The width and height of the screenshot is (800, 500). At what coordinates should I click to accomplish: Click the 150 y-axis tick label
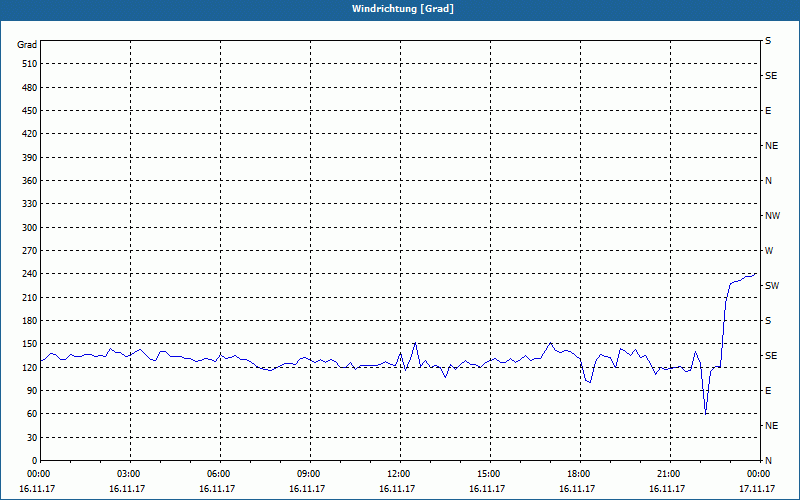coord(30,344)
